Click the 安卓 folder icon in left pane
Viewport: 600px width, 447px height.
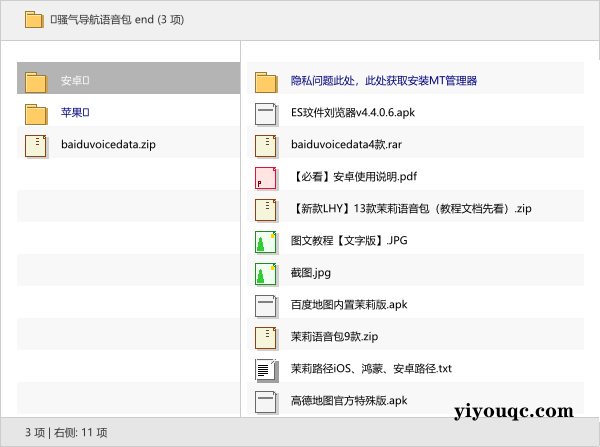(37, 81)
